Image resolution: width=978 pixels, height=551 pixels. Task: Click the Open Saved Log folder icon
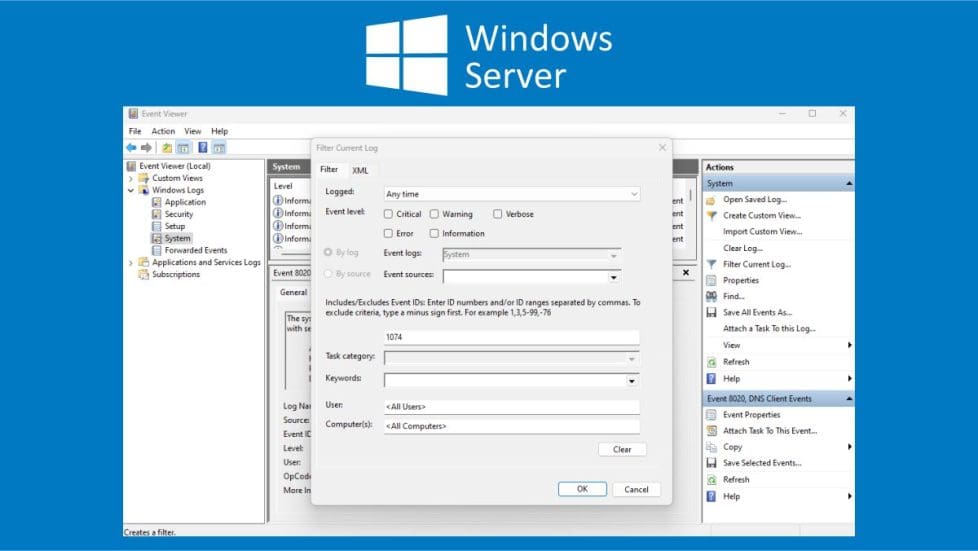coord(712,200)
